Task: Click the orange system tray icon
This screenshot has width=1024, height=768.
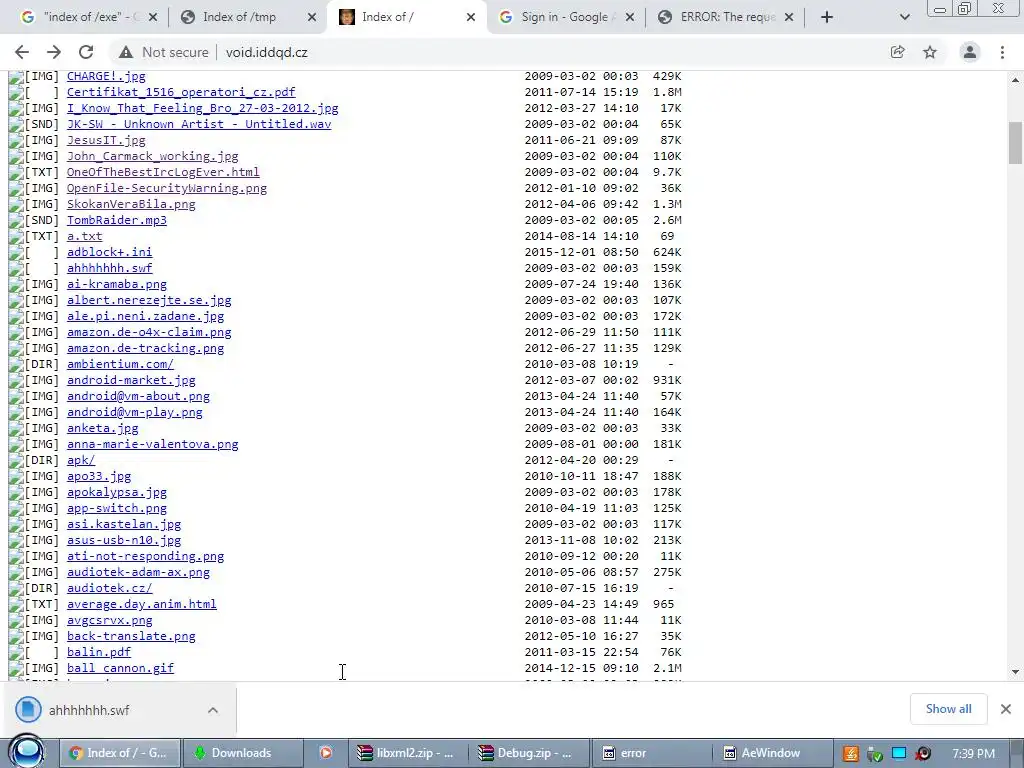Action: tap(850, 754)
